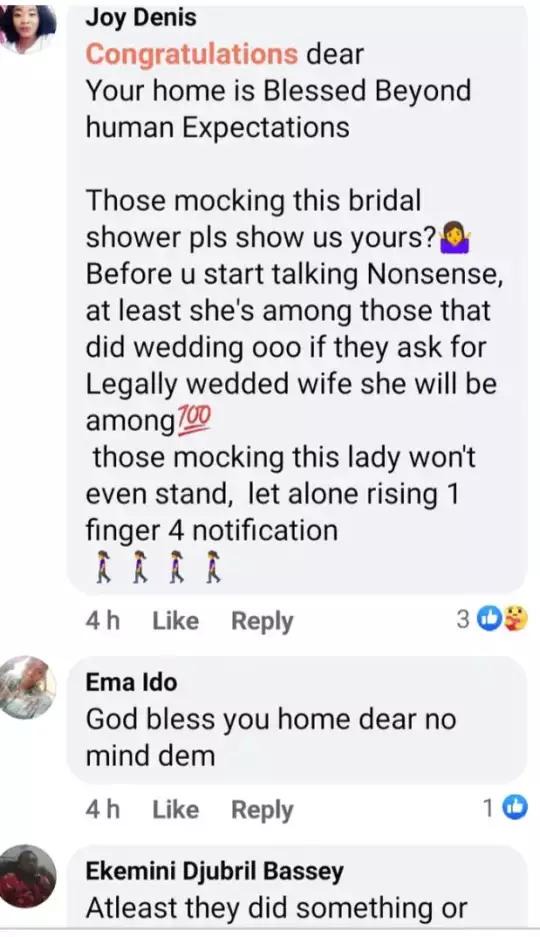Reply to Joy Denis's comment

click(x=262, y=621)
